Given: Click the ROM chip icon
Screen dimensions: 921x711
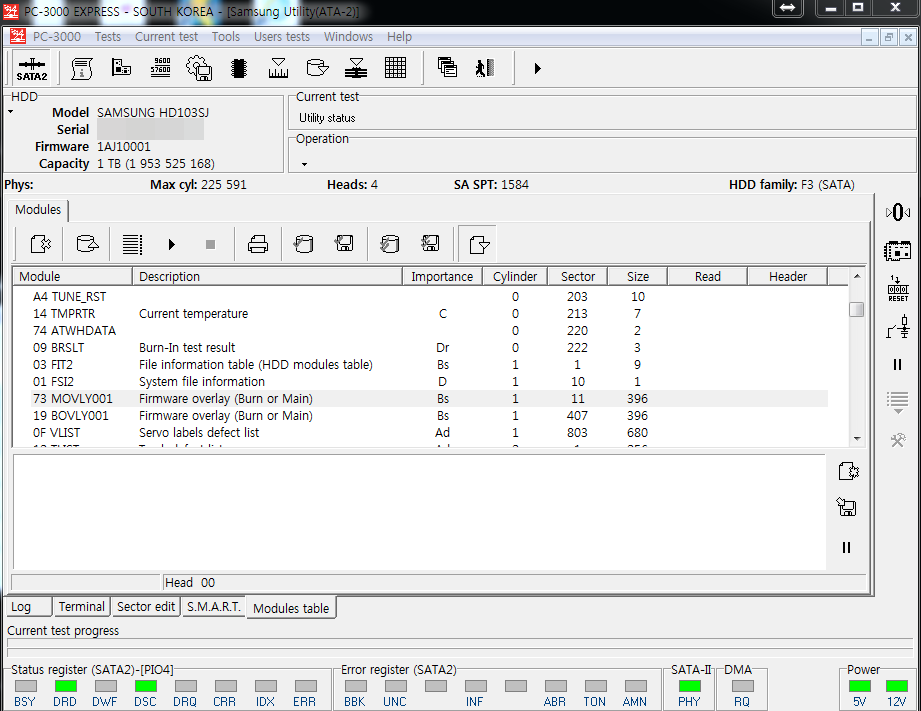Looking at the screenshot, I should (238, 68).
